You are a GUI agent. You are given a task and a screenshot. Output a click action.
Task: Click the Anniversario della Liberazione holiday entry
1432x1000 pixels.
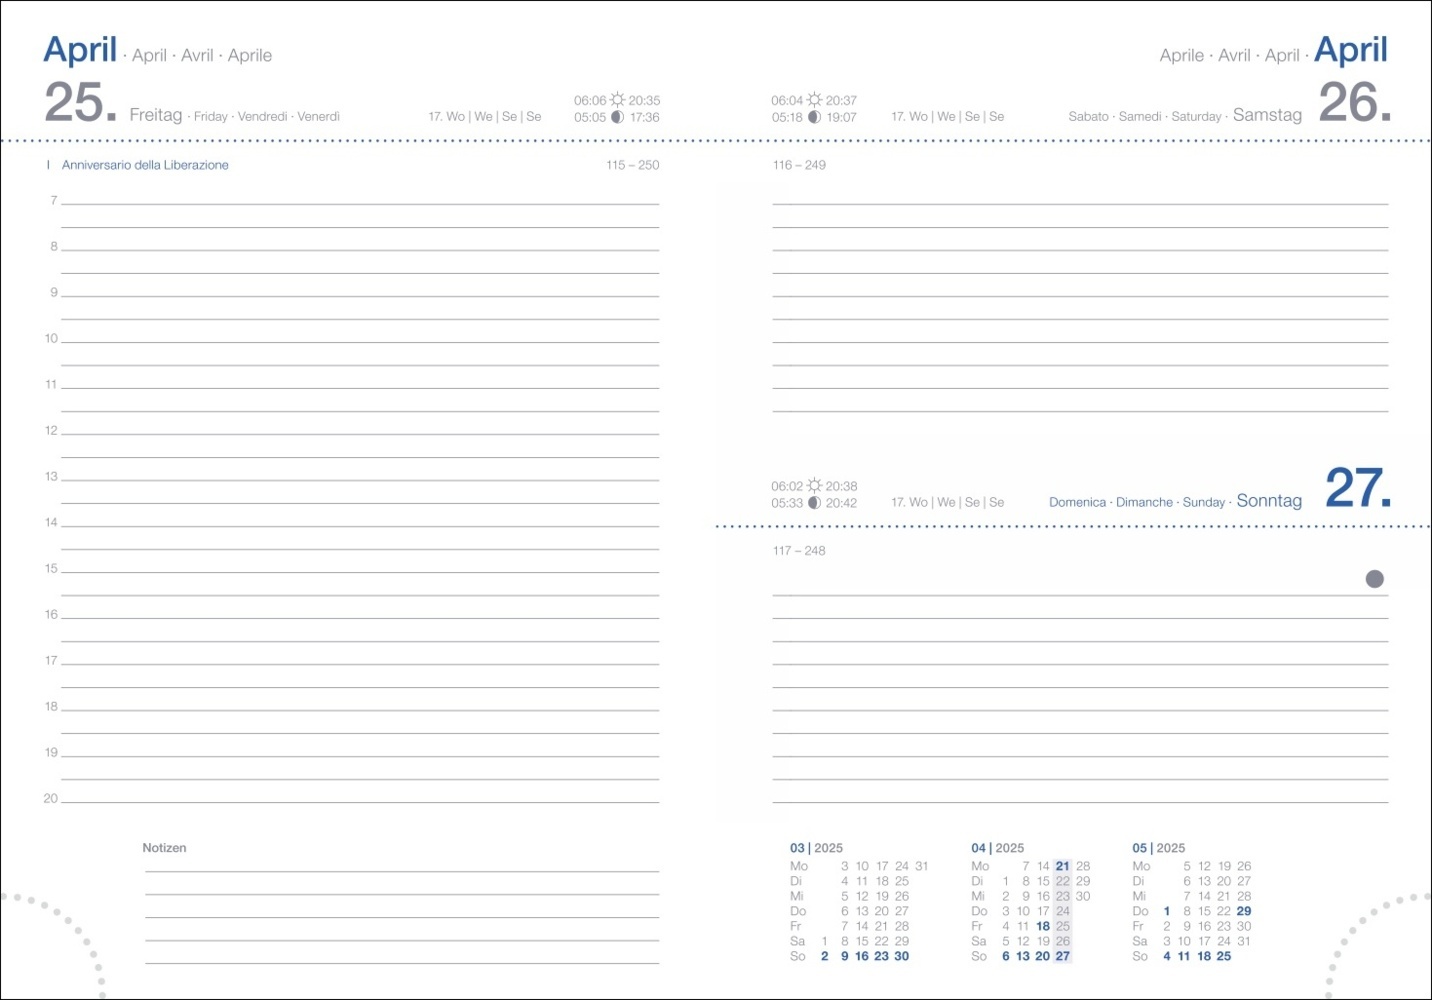[145, 165]
